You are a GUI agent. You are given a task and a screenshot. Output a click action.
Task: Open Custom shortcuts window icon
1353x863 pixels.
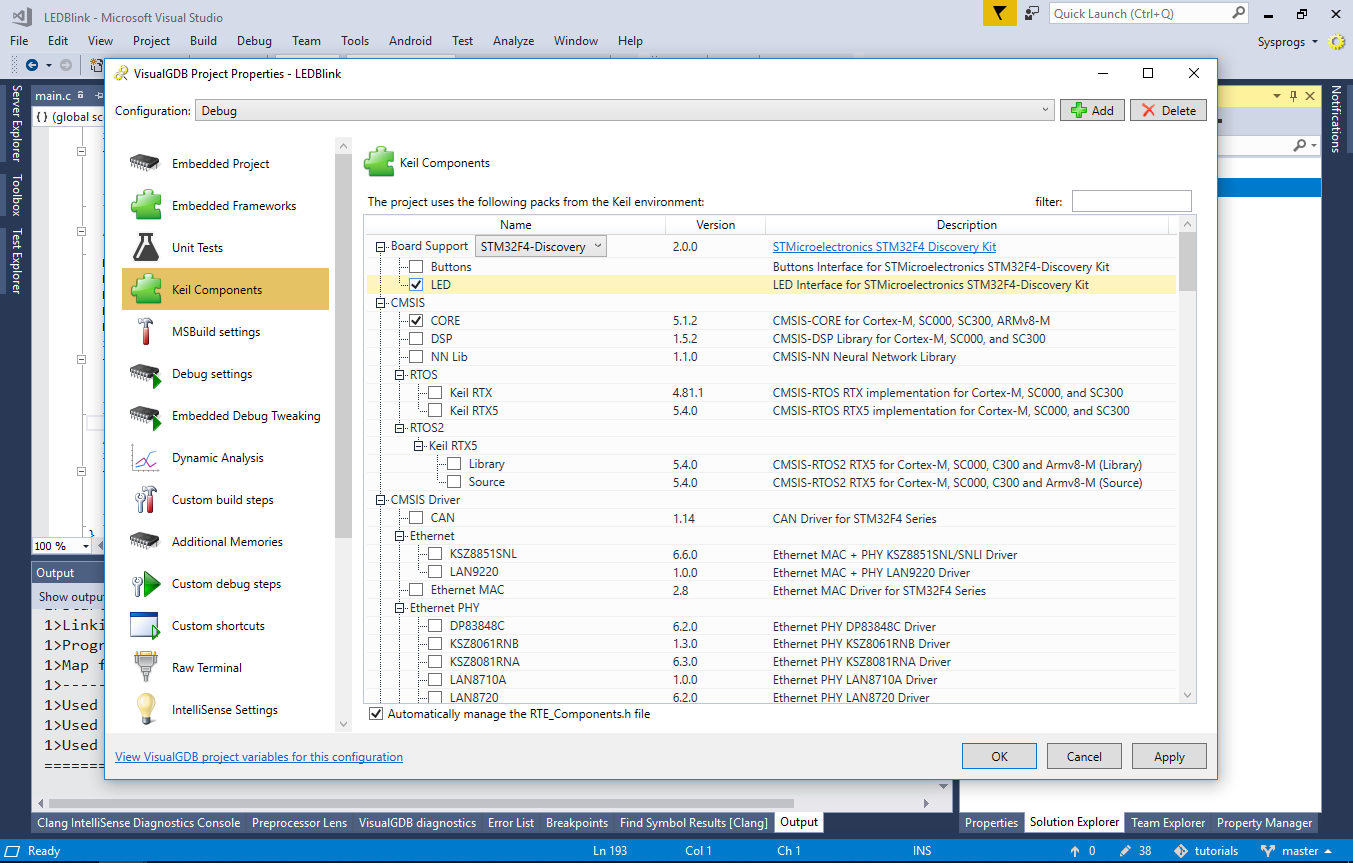click(145, 625)
